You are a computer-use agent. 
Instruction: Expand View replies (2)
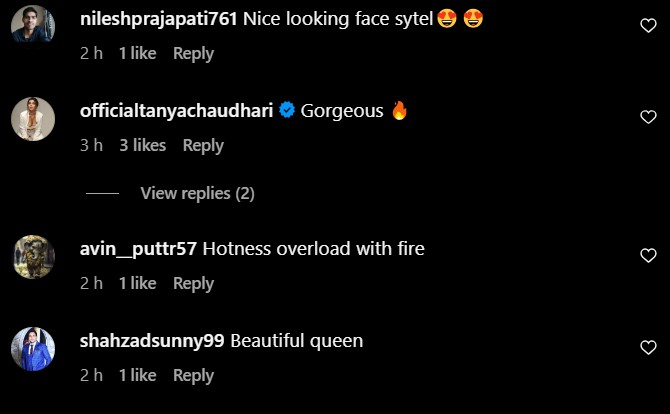pyautogui.click(x=197, y=193)
